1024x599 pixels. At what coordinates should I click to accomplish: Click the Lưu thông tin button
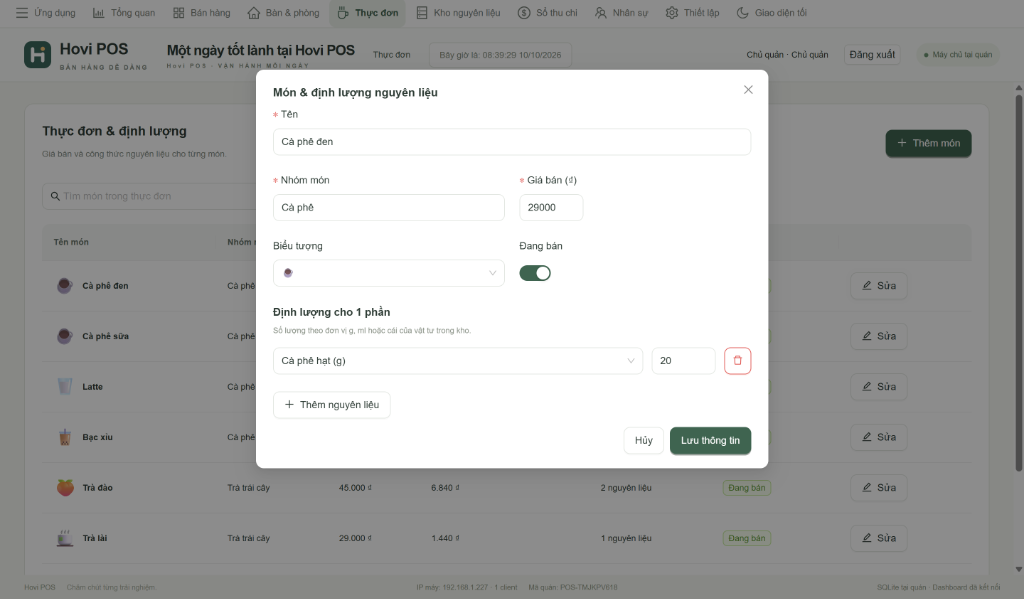tap(711, 440)
